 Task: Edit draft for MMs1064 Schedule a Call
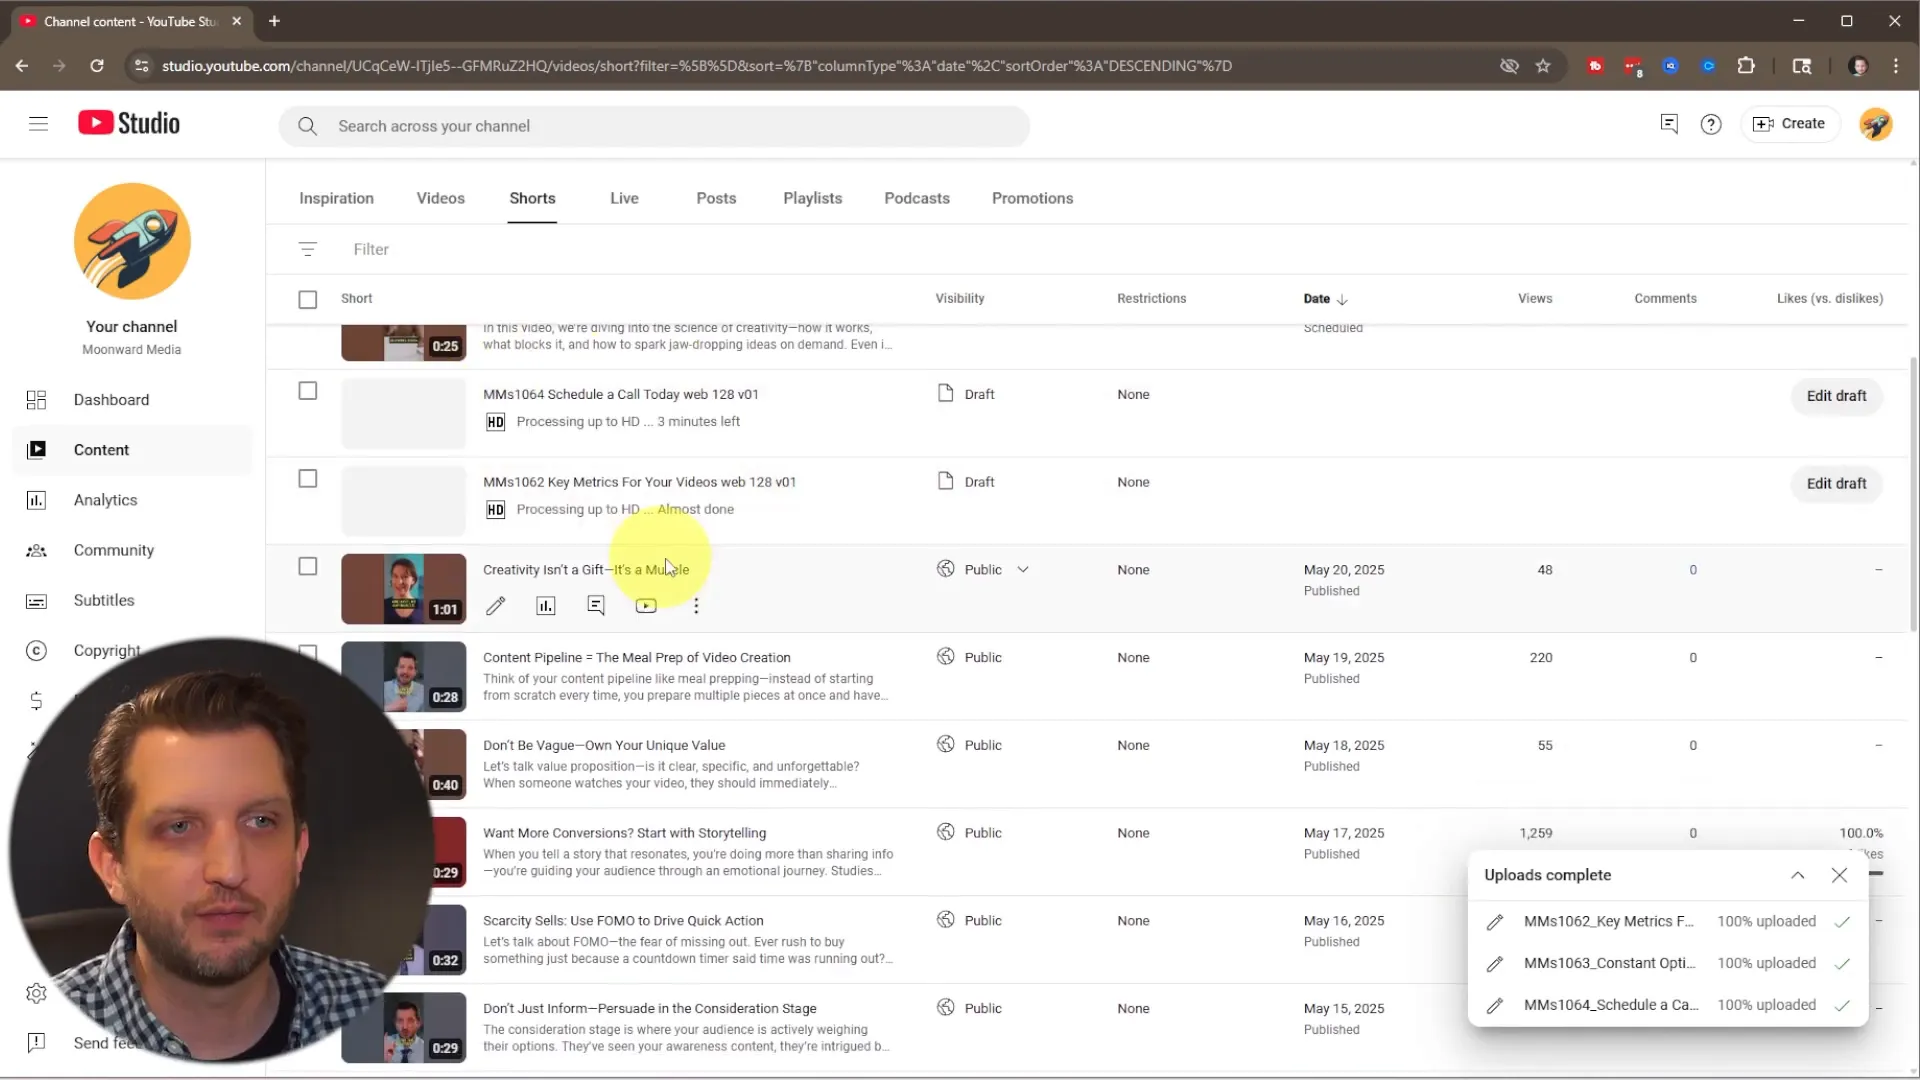point(1836,396)
